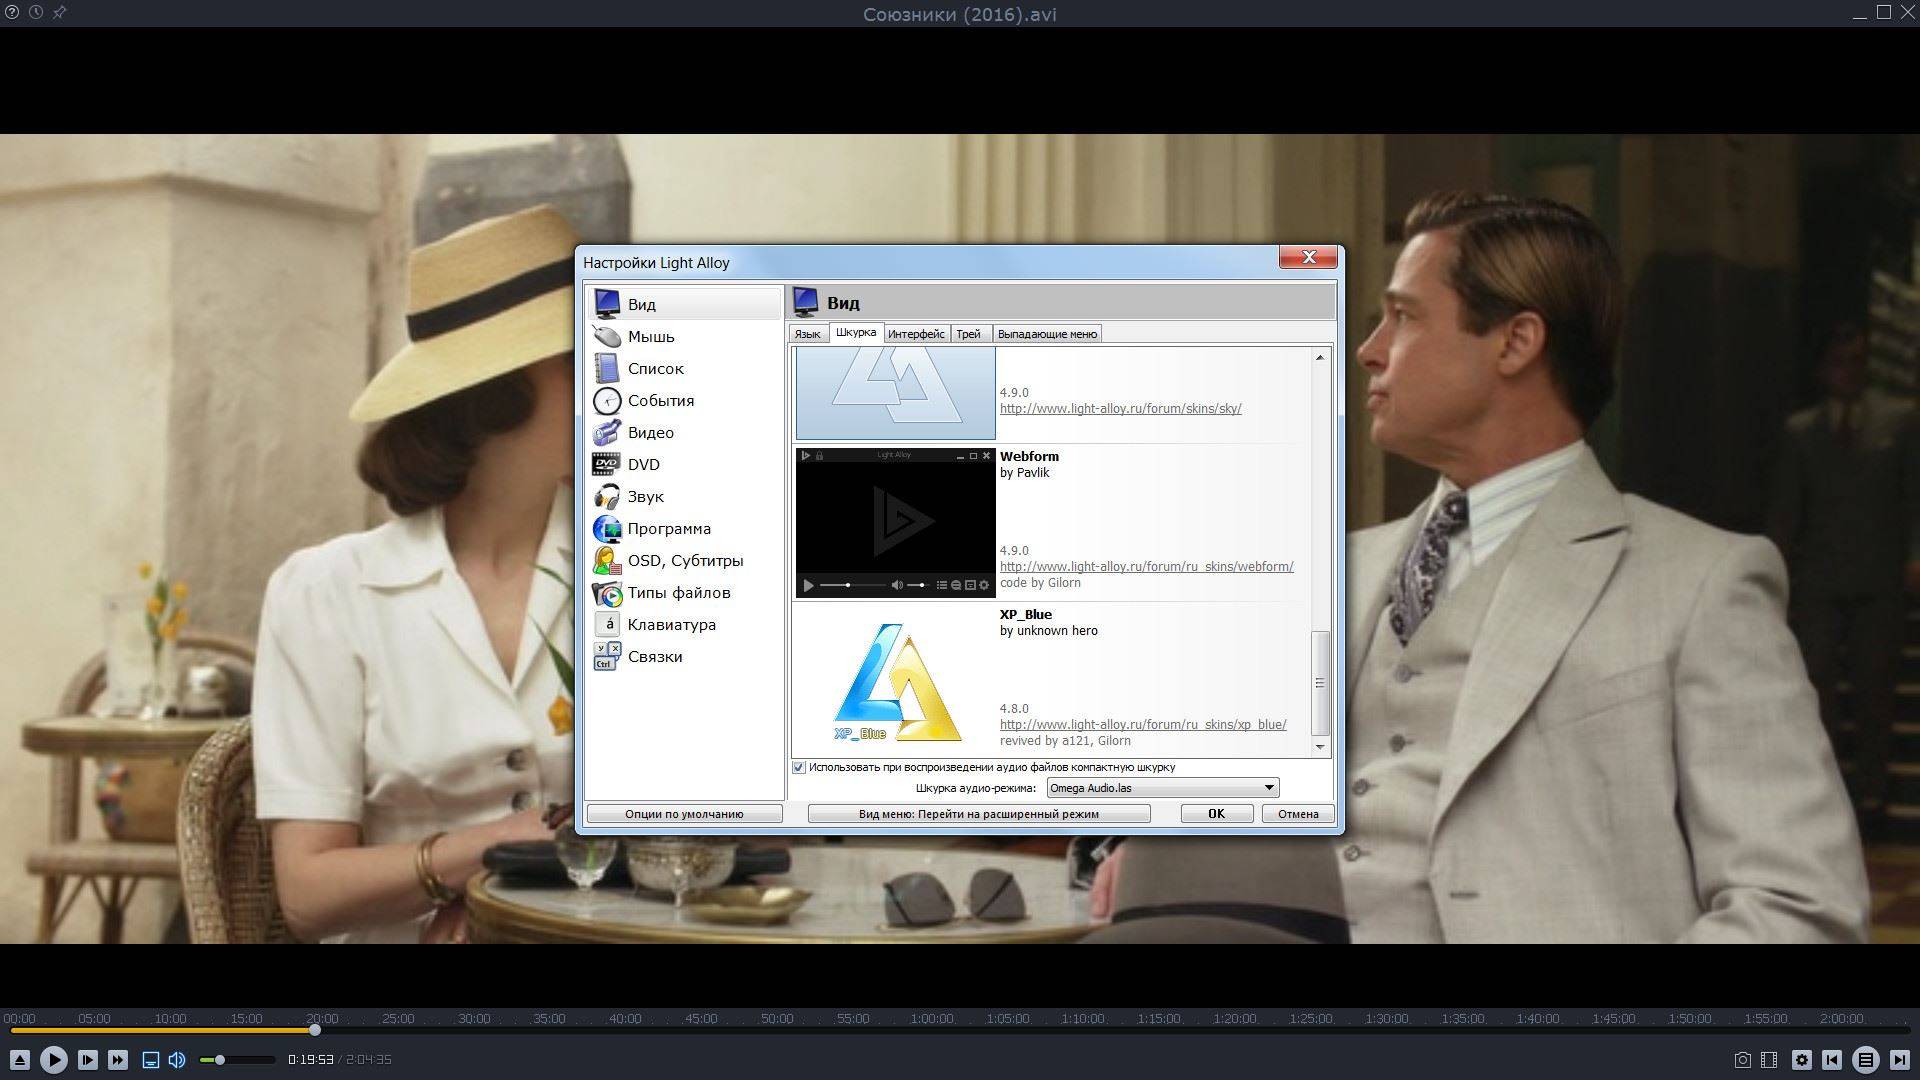Open the Программа settings category

tap(684, 528)
